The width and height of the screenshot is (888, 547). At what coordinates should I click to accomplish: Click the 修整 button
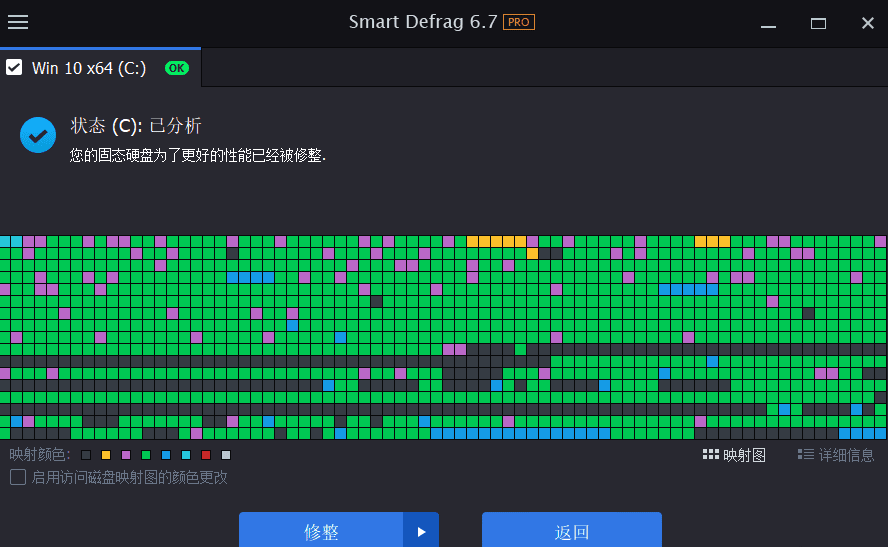[x=321, y=532]
